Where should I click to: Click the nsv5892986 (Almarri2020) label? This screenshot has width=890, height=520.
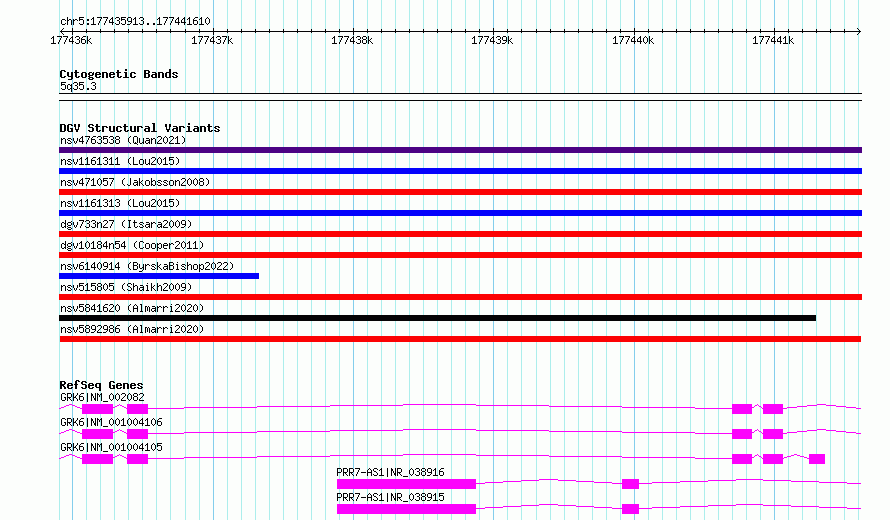[x=132, y=329]
